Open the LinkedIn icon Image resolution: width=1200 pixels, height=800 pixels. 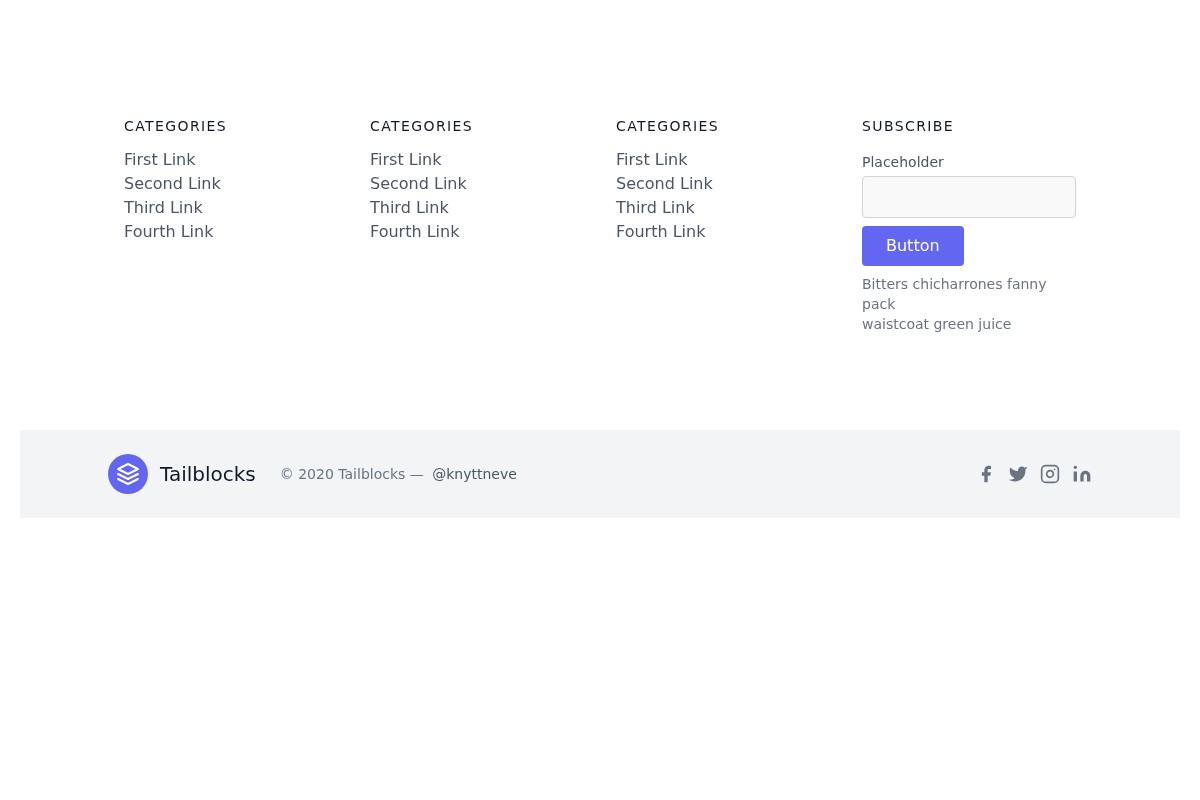1082,474
